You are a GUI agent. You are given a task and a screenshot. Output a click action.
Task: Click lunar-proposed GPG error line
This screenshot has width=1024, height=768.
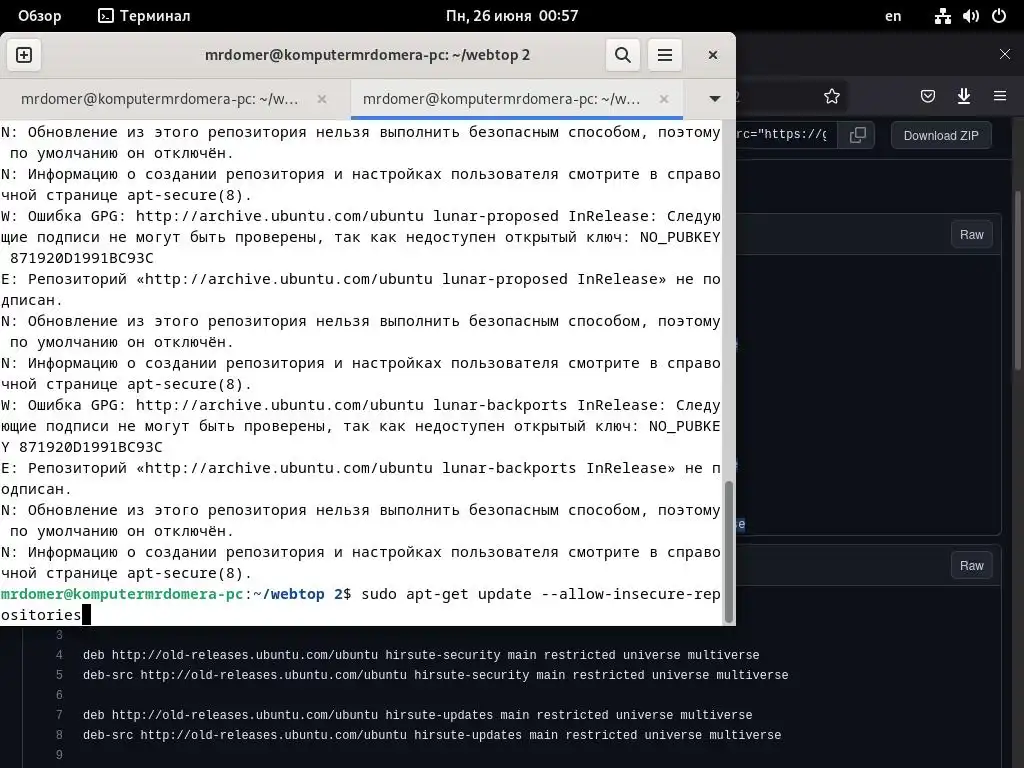pyautogui.click(x=360, y=236)
